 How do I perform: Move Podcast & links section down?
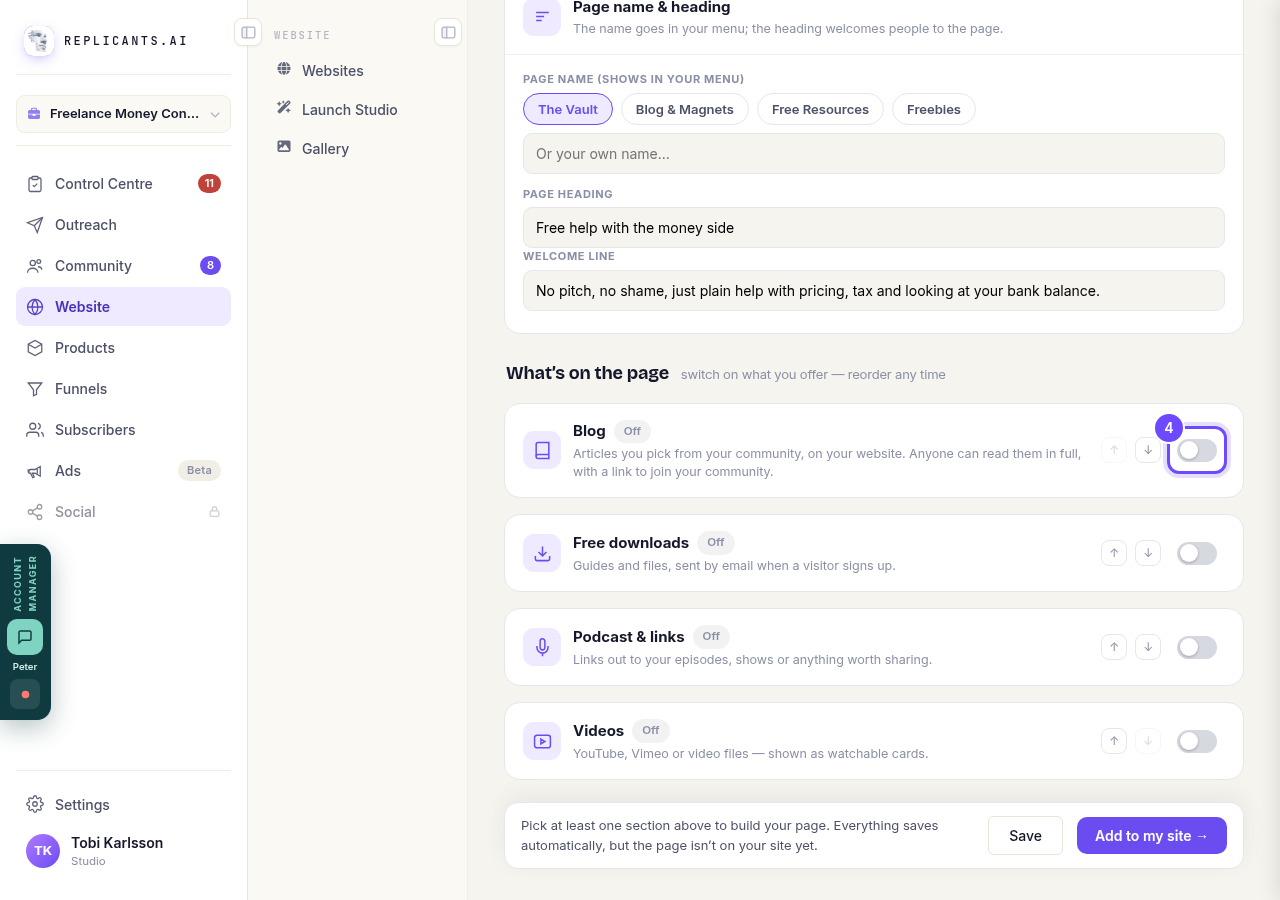click(x=1148, y=647)
